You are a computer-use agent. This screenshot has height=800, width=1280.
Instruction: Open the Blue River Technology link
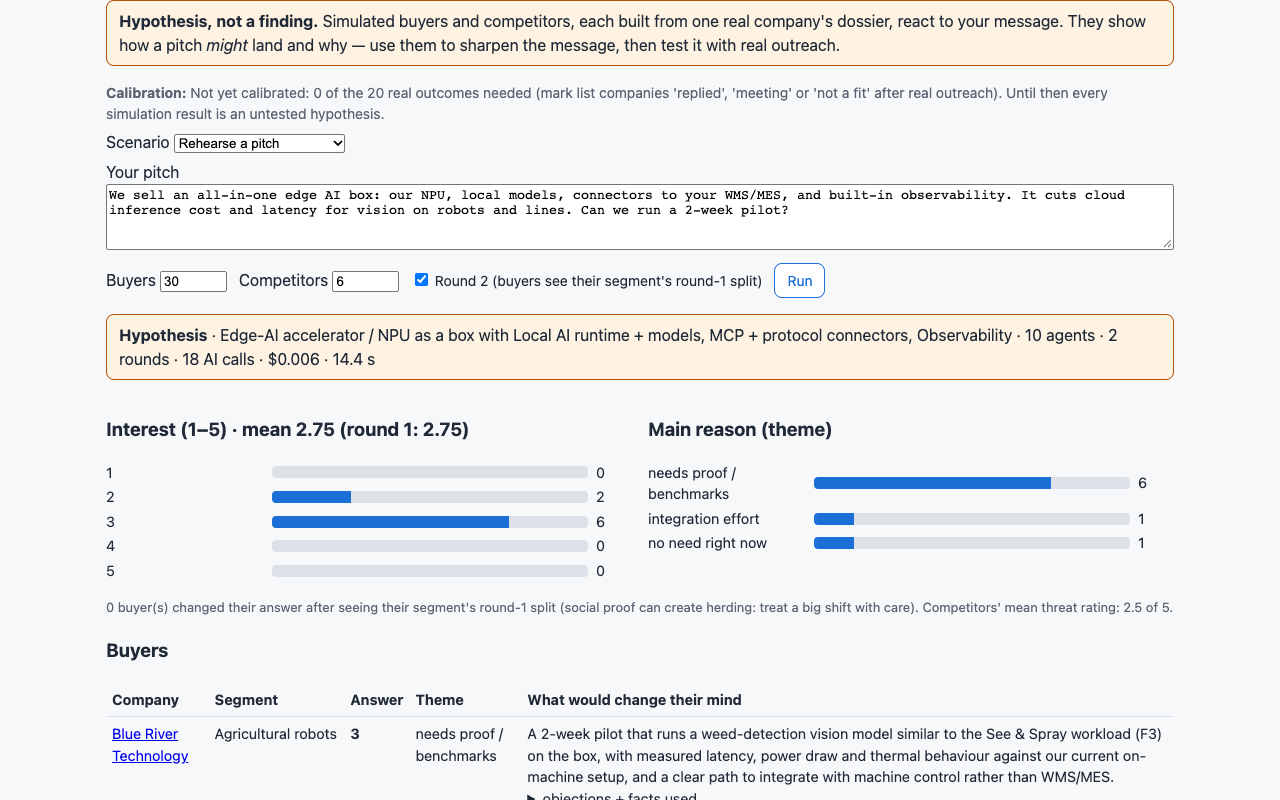point(150,745)
